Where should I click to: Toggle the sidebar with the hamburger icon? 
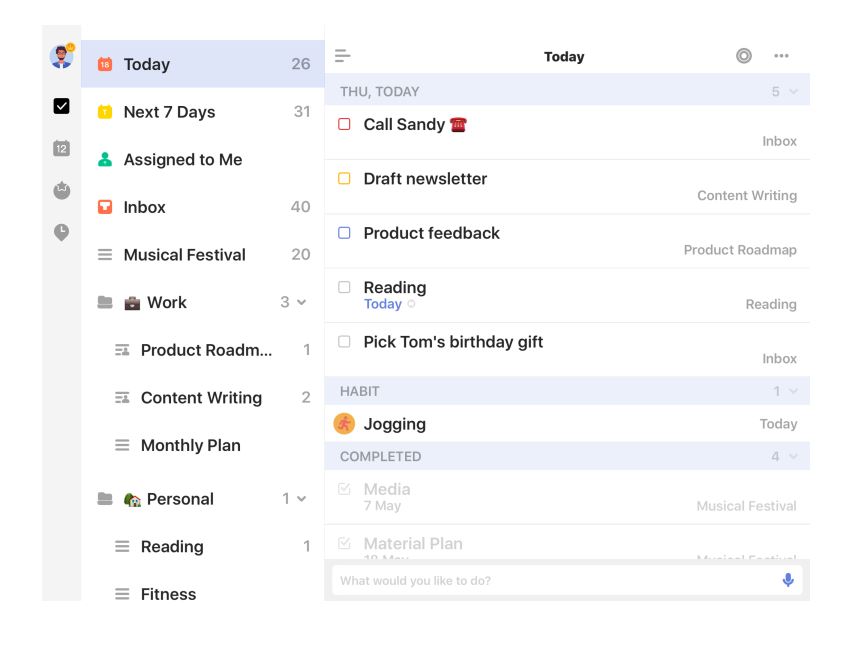pos(342,56)
